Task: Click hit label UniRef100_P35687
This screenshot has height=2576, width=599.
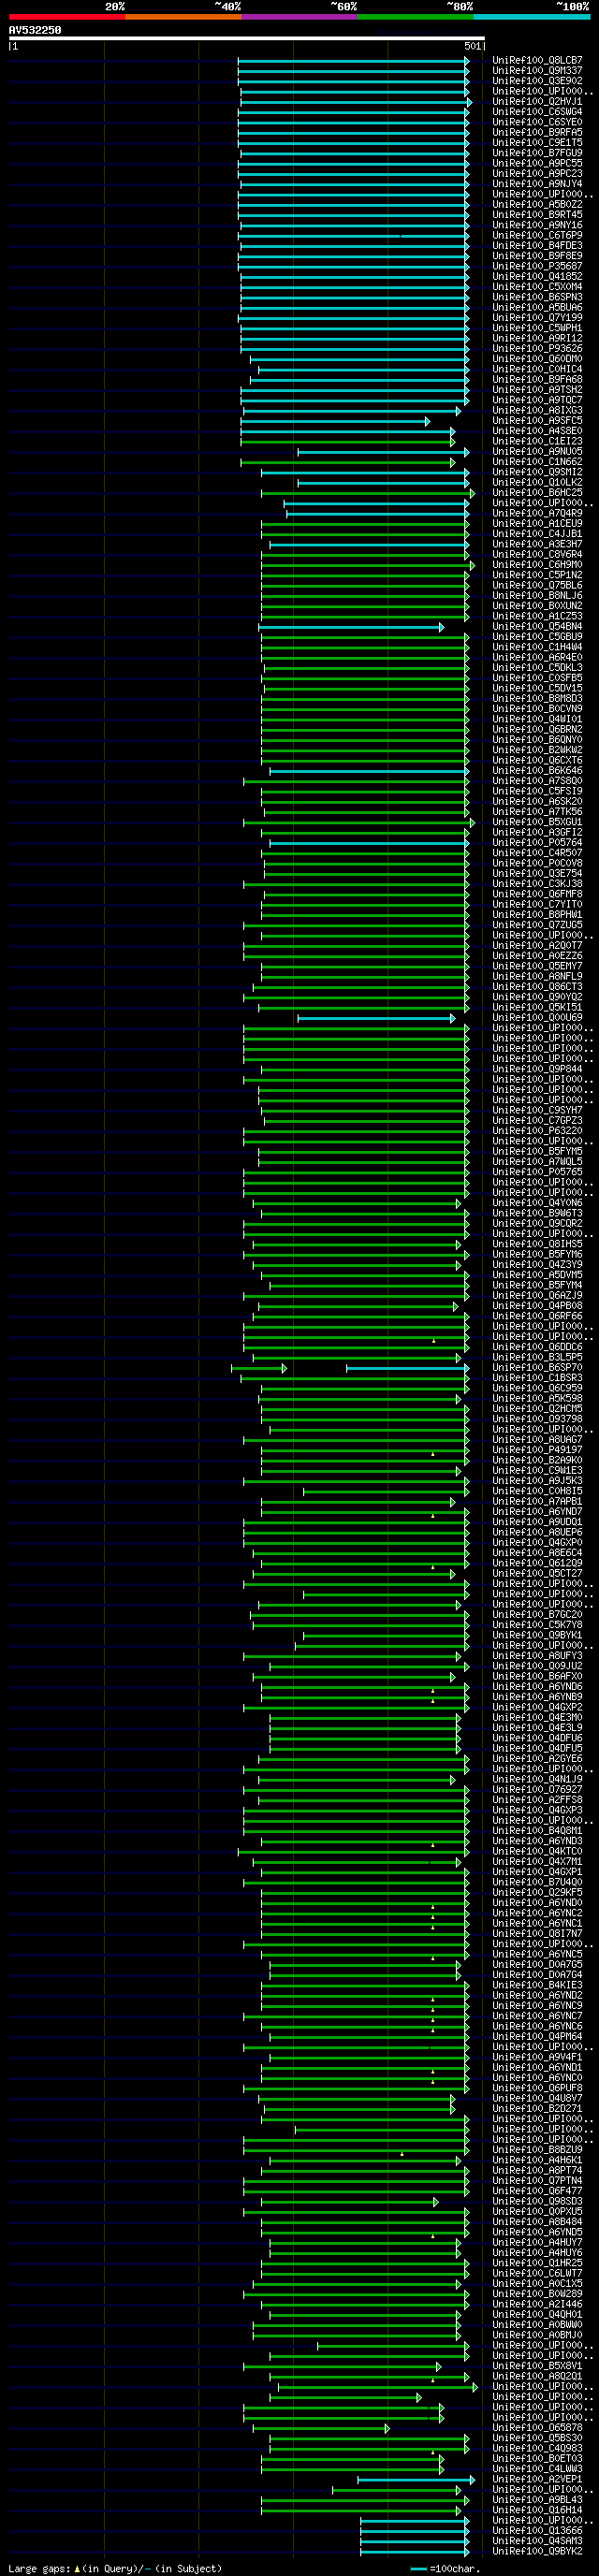Action: pyautogui.click(x=537, y=267)
